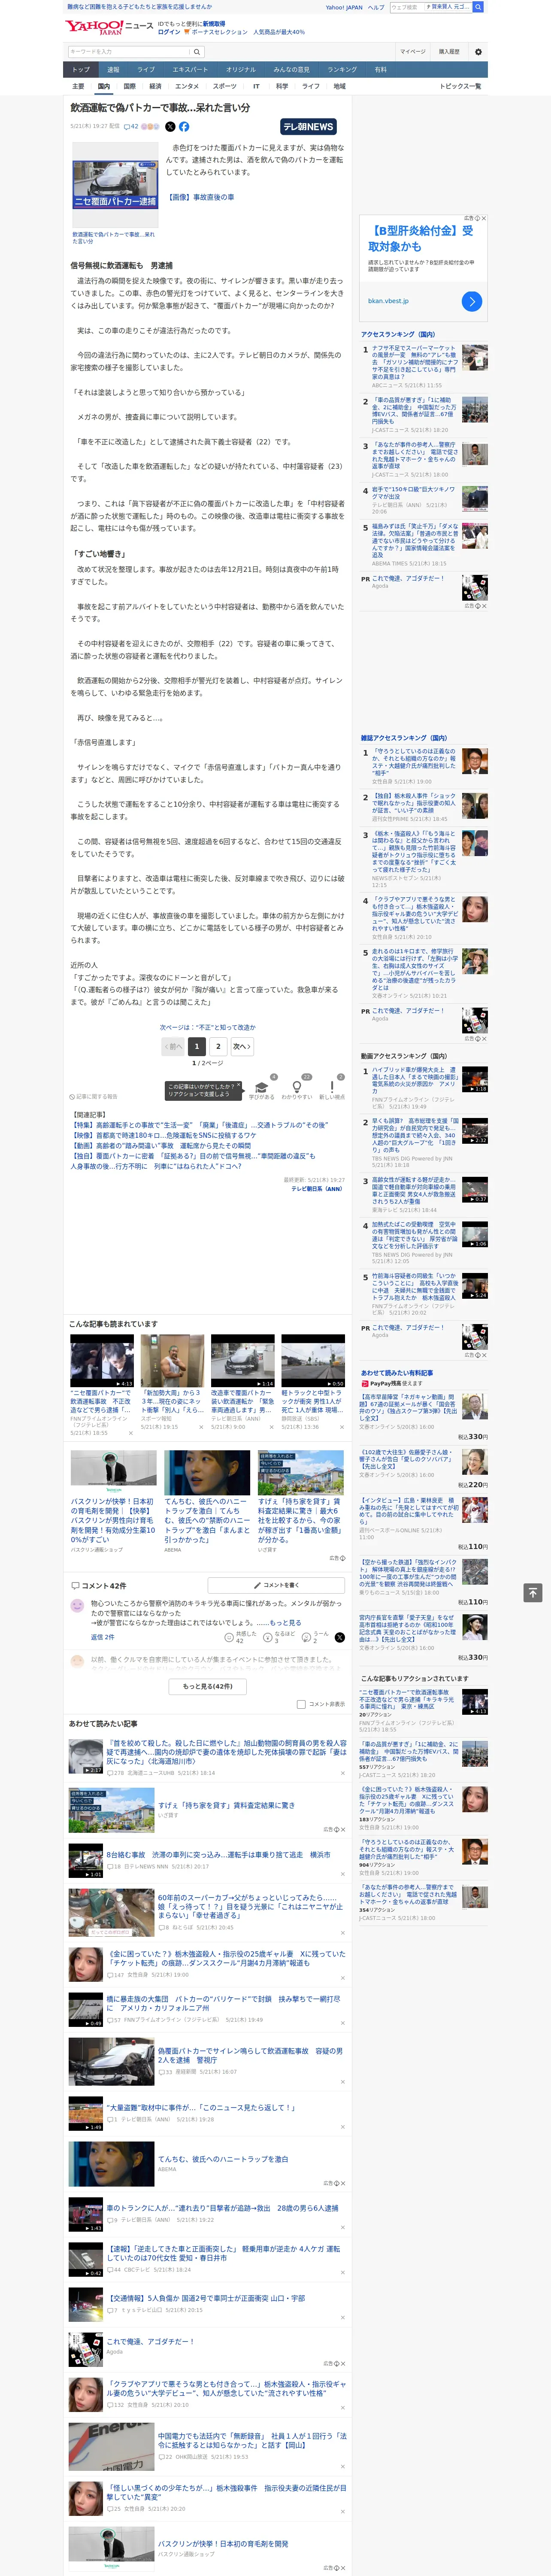Close the B型肝炎給付金 advertisement
Screen dimensions: 551x2576
point(484,218)
